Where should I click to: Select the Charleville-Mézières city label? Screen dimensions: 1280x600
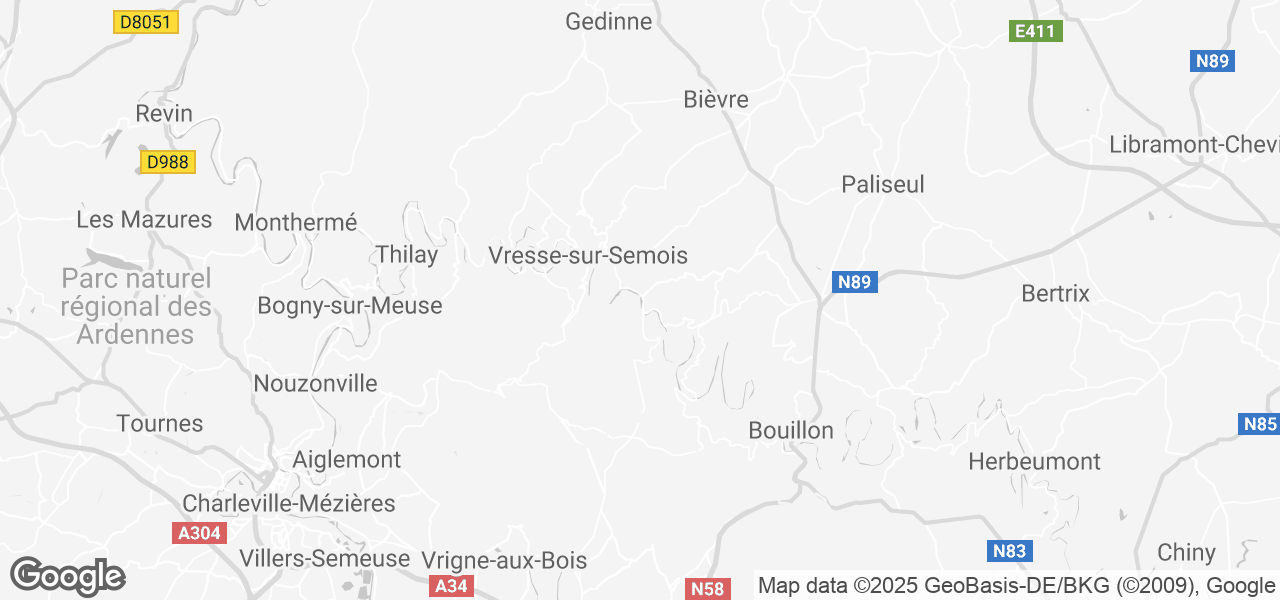click(289, 504)
